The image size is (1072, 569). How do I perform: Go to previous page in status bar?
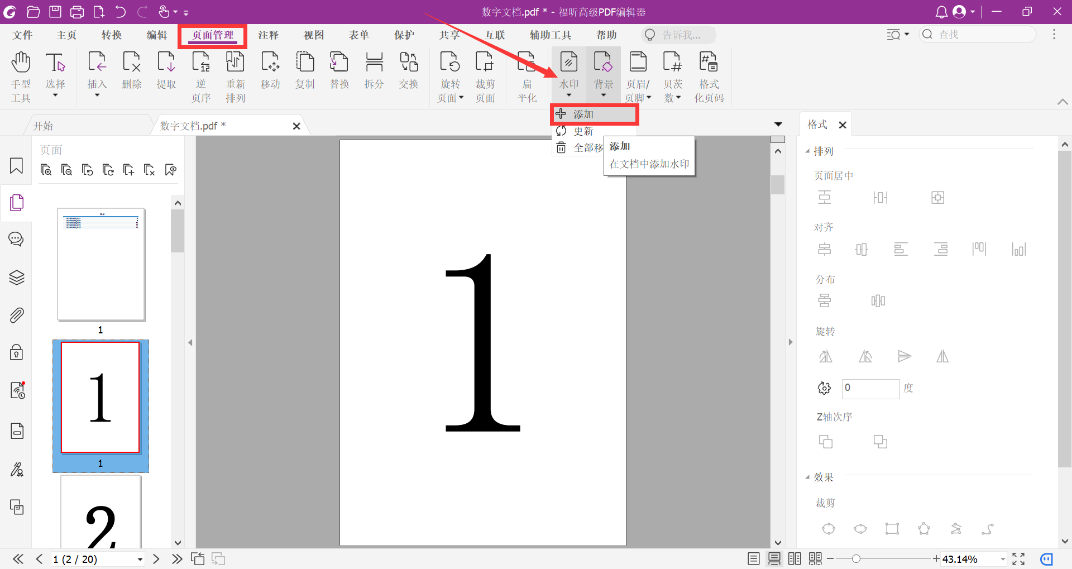coord(39,559)
